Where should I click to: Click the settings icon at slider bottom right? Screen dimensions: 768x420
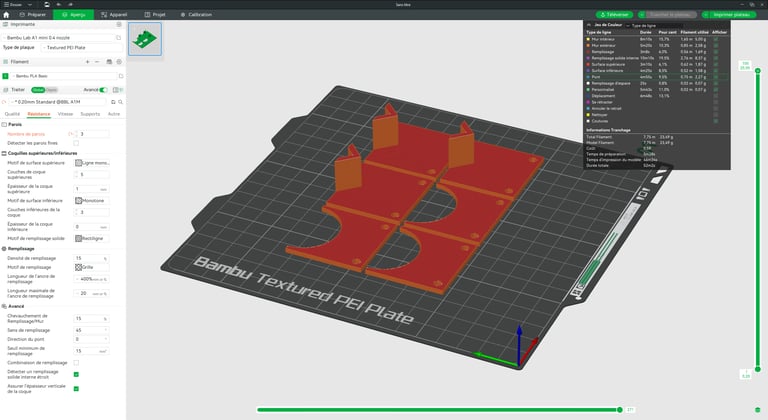coord(758,410)
